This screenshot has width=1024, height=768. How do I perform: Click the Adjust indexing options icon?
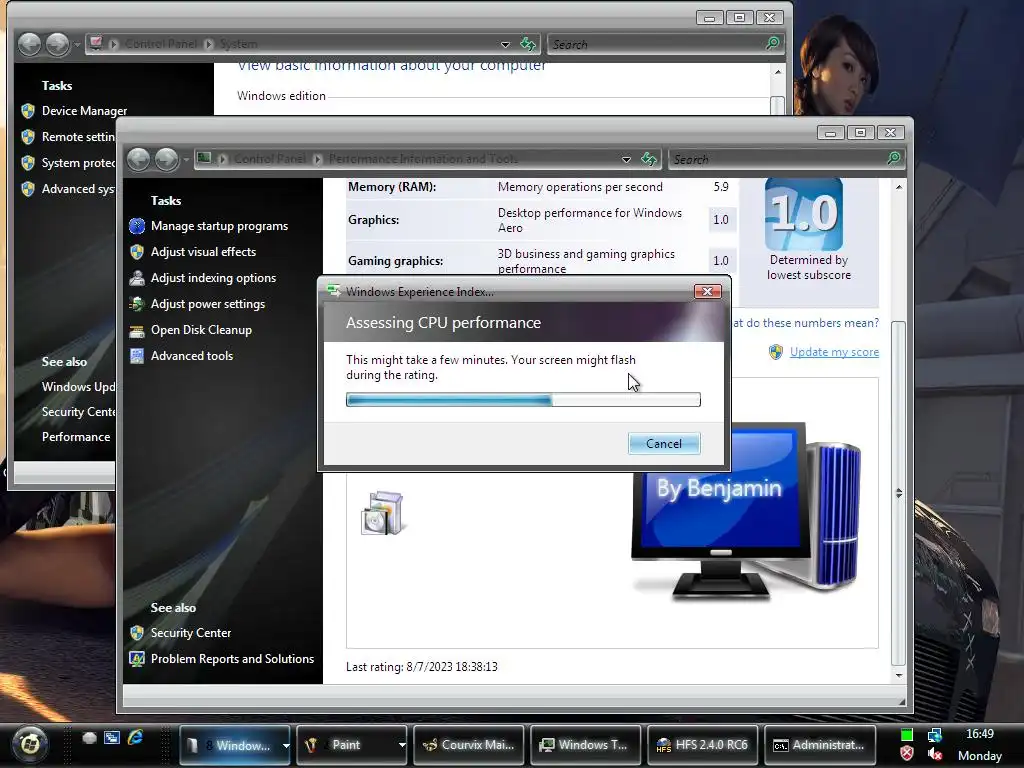[137, 278]
